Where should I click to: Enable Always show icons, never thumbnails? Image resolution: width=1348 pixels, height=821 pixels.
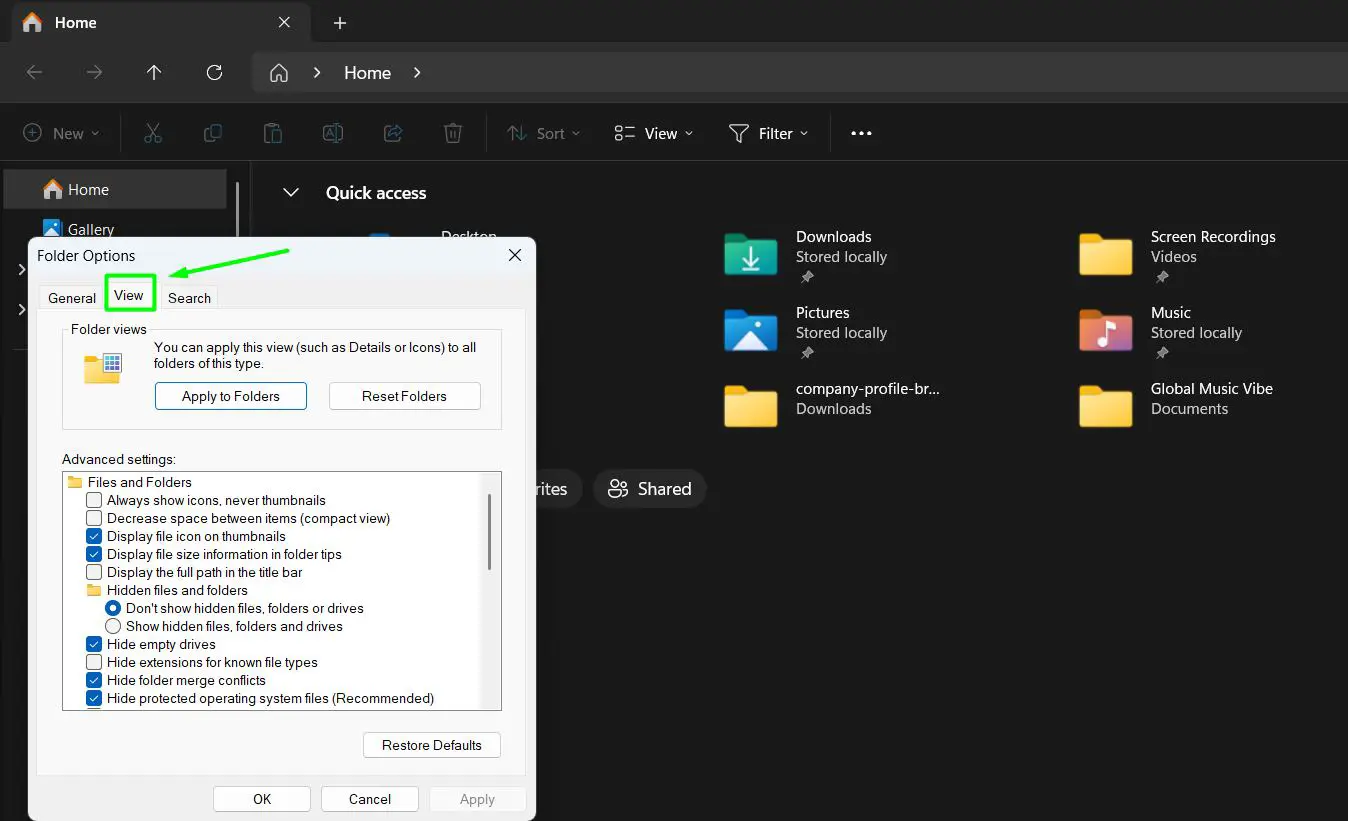pos(94,500)
